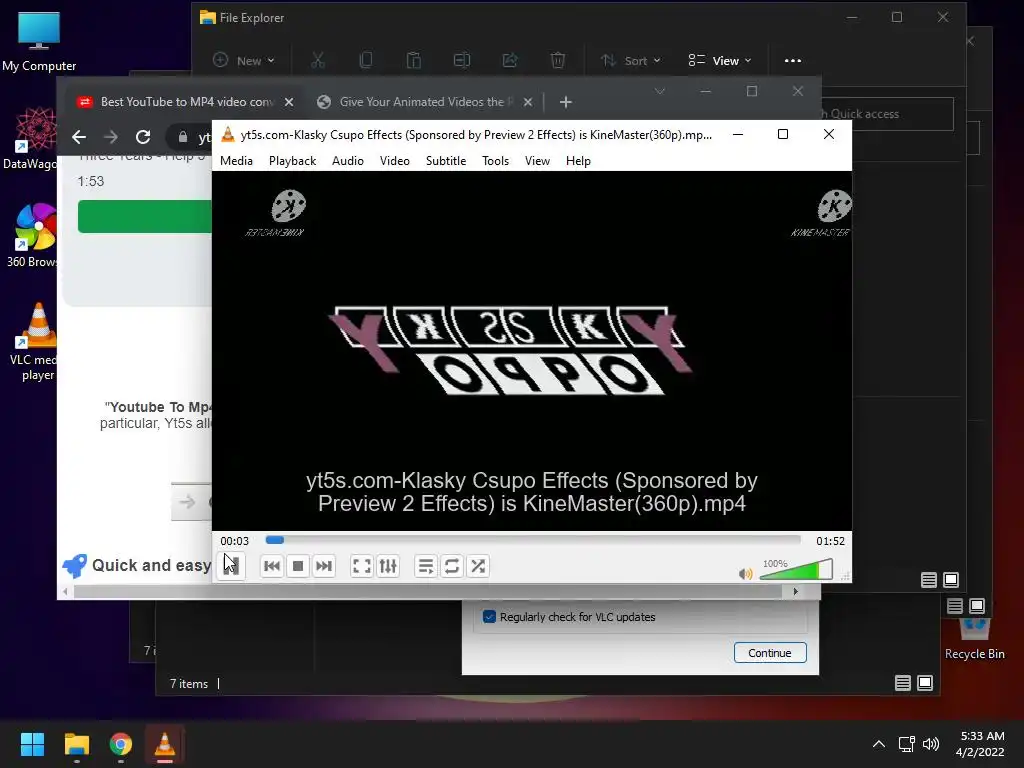Open Sort dropdown in File Explorer
1024x768 pixels.
tap(630, 60)
